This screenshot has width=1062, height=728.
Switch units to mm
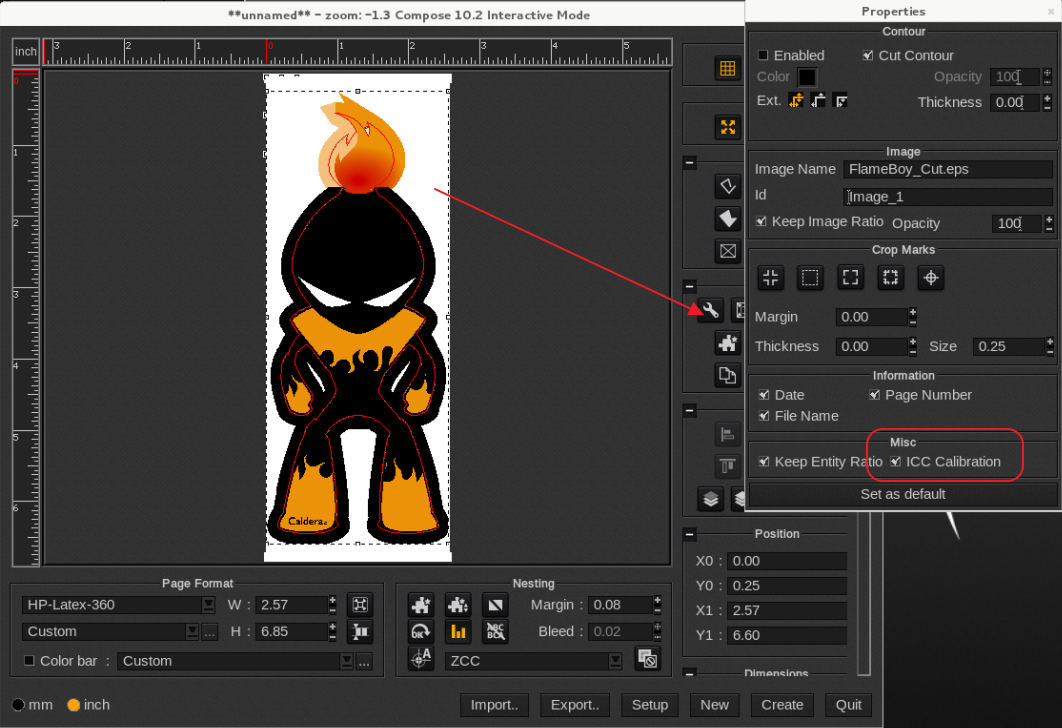[18, 705]
